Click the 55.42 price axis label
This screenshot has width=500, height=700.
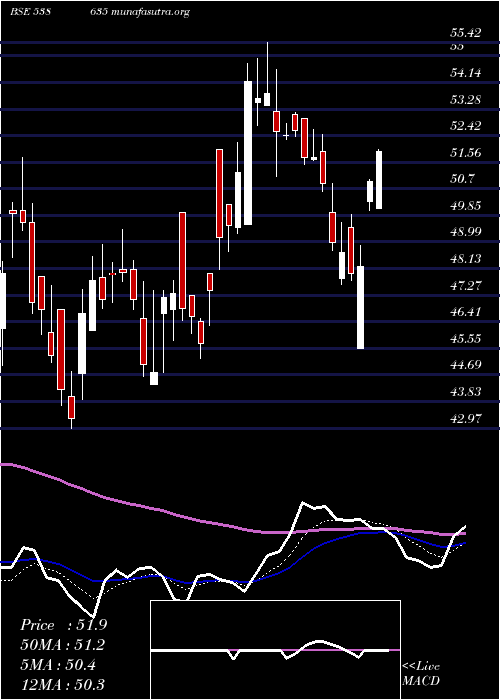point(466,33)
